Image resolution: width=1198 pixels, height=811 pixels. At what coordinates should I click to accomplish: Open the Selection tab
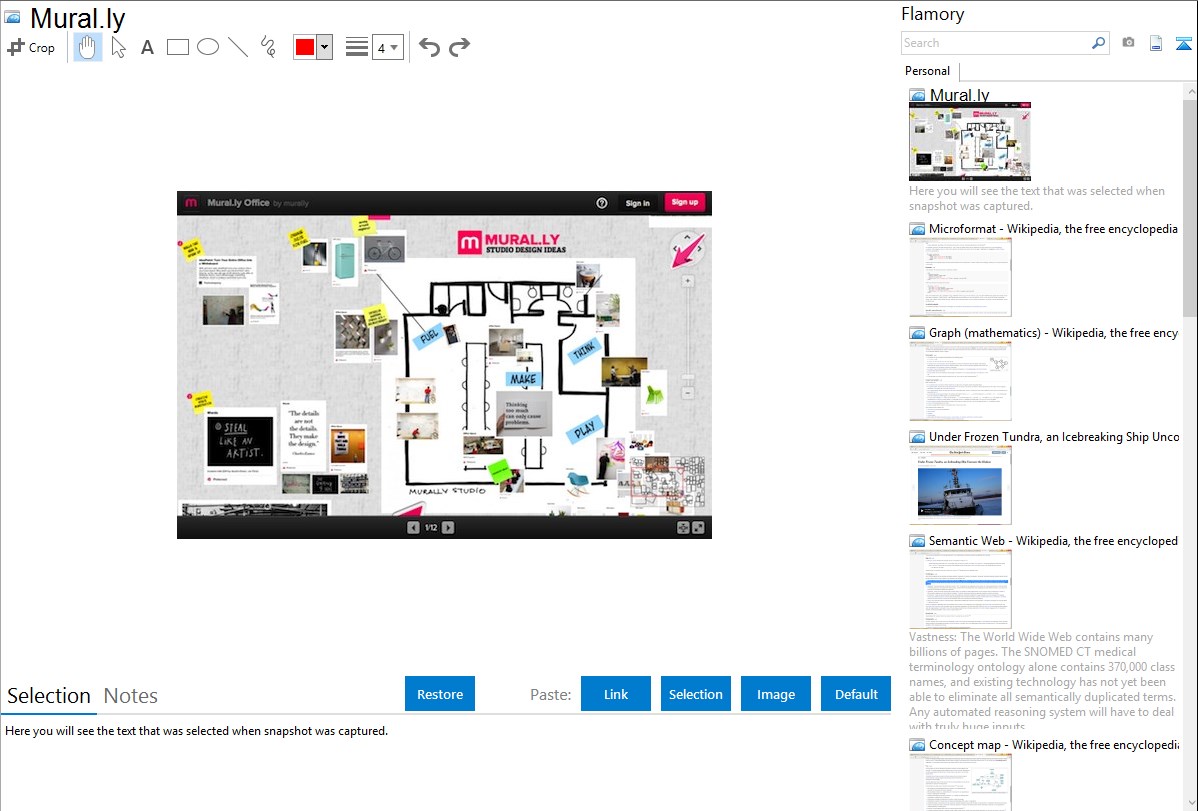coord(49,696)
